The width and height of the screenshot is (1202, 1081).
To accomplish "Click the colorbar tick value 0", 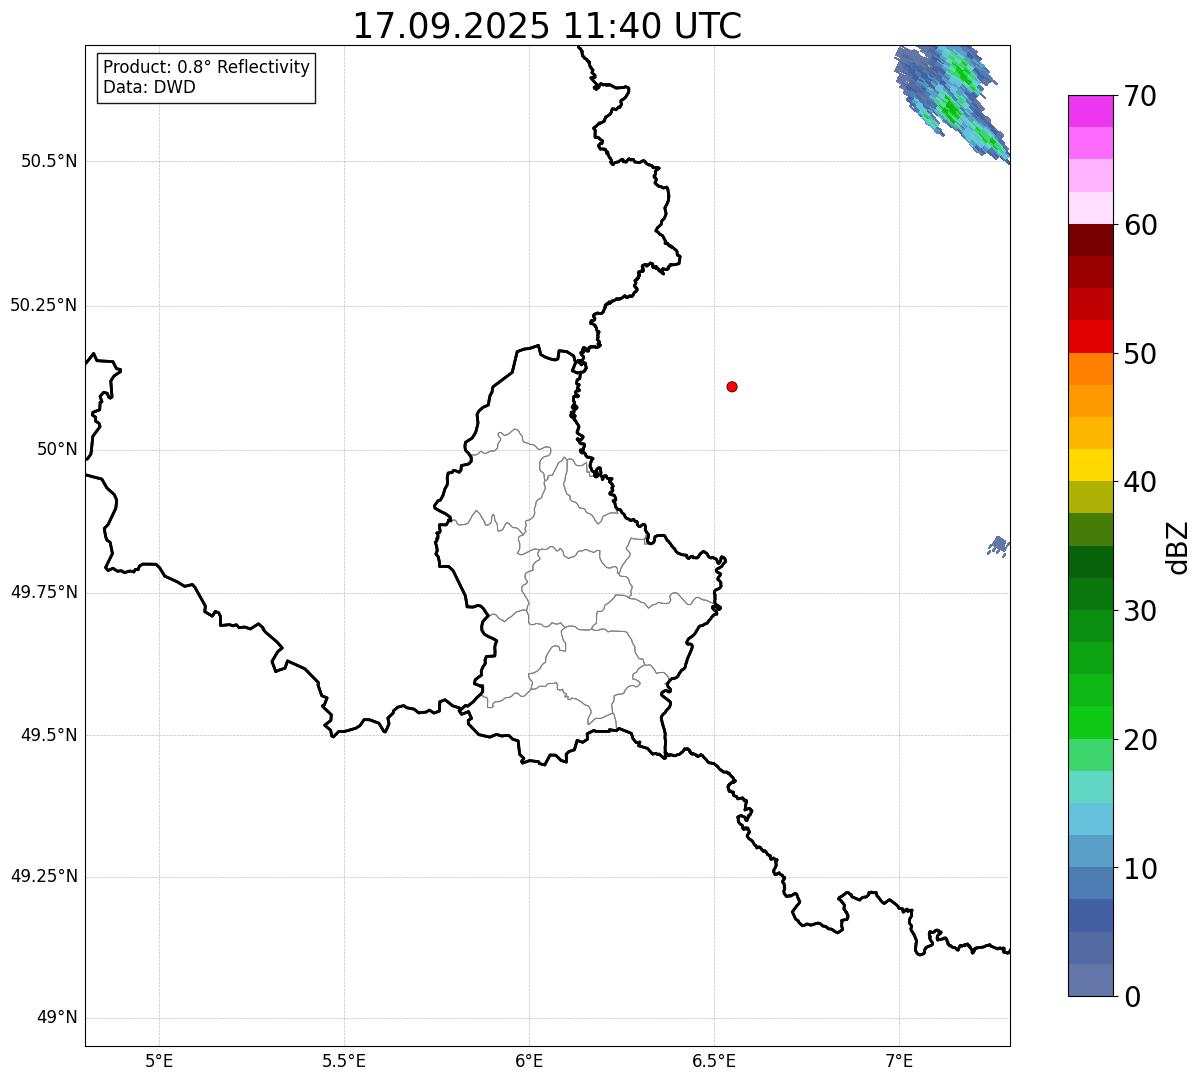I will [x=1132, y=997].
